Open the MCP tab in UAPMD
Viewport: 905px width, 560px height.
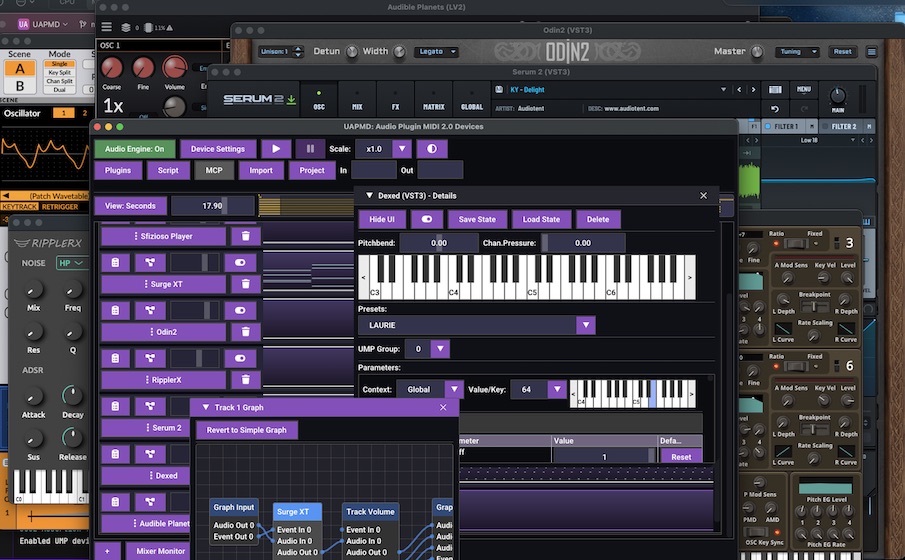coord(214,170)
